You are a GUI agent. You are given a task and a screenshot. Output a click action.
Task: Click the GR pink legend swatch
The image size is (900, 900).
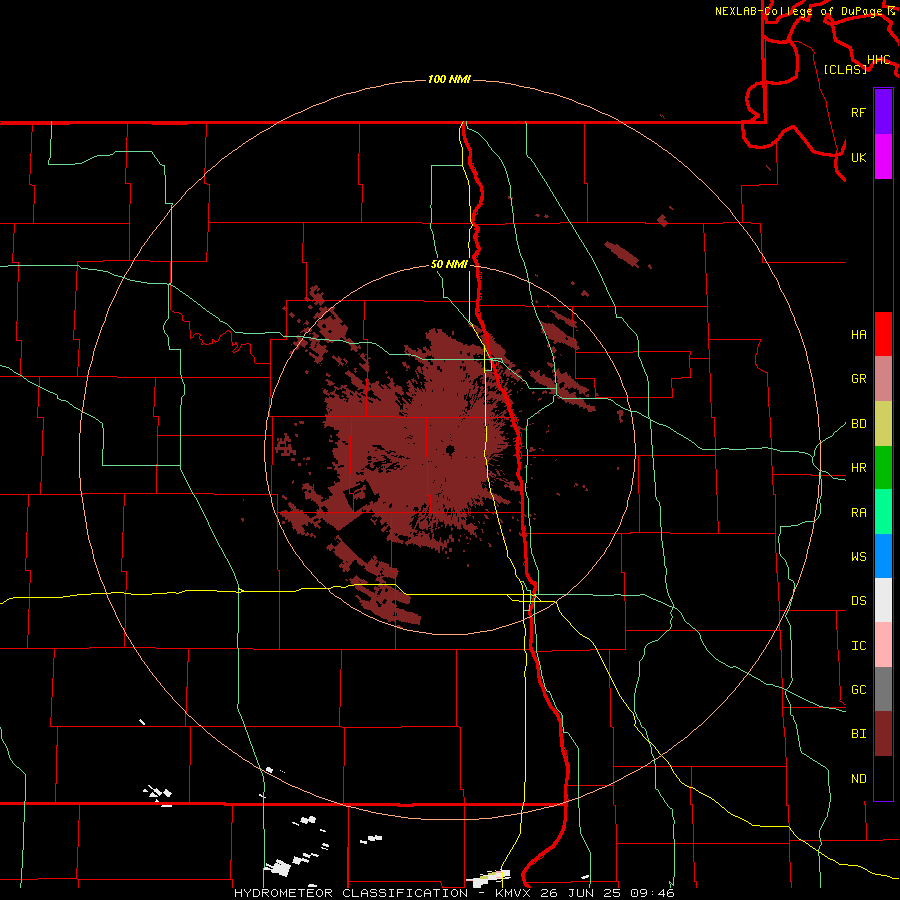tap(883, 379)
